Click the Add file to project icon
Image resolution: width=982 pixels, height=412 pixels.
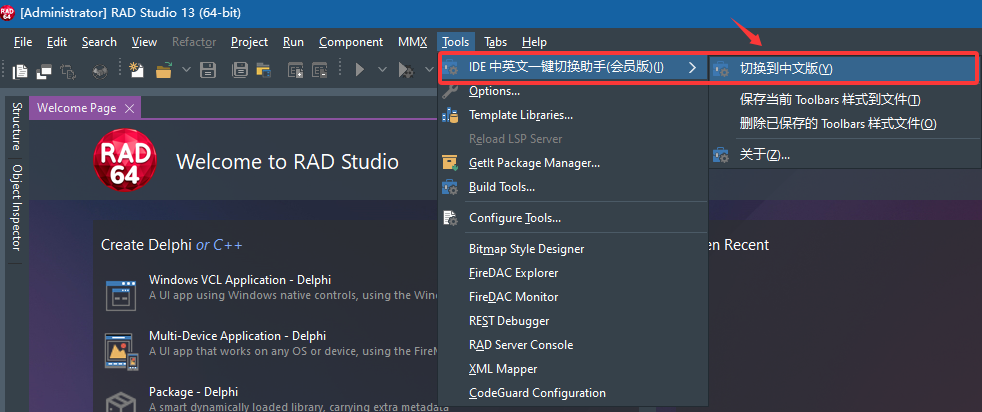point(296,70)
